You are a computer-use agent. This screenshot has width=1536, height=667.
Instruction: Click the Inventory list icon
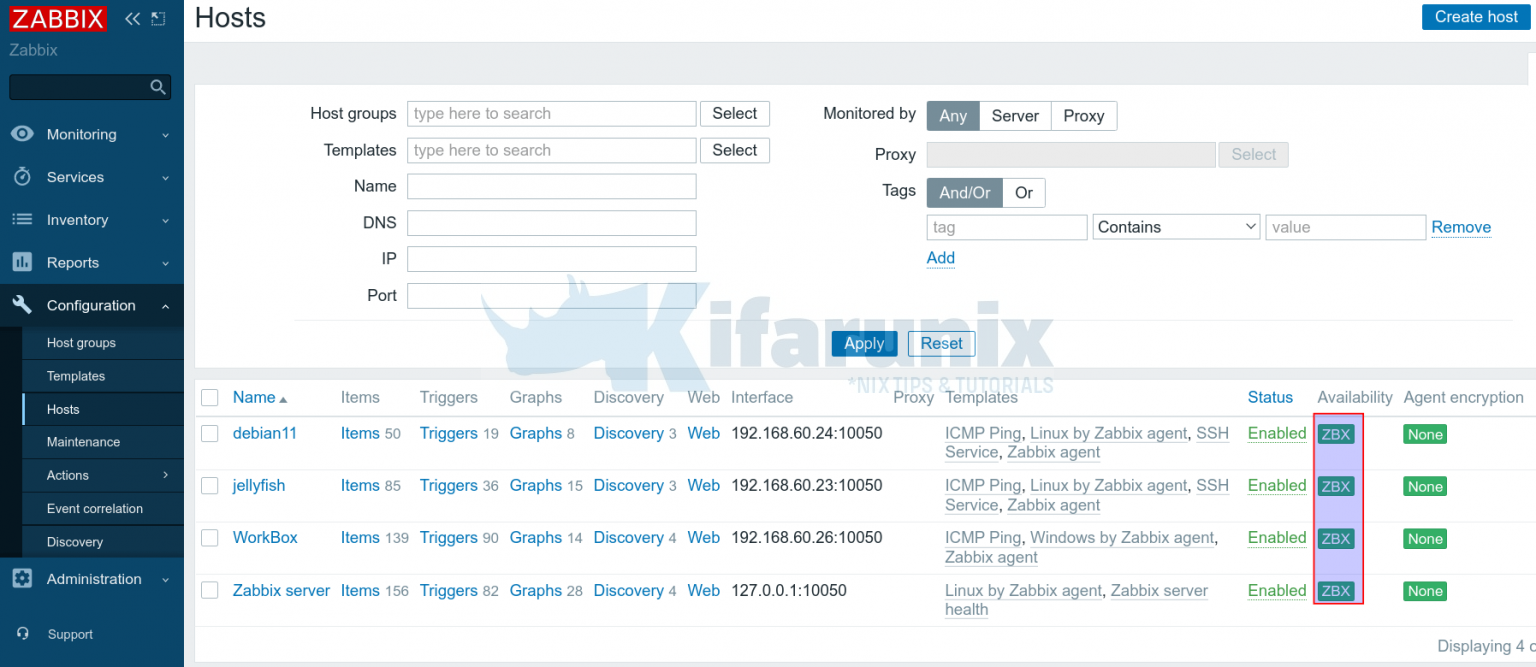[23, 219]
